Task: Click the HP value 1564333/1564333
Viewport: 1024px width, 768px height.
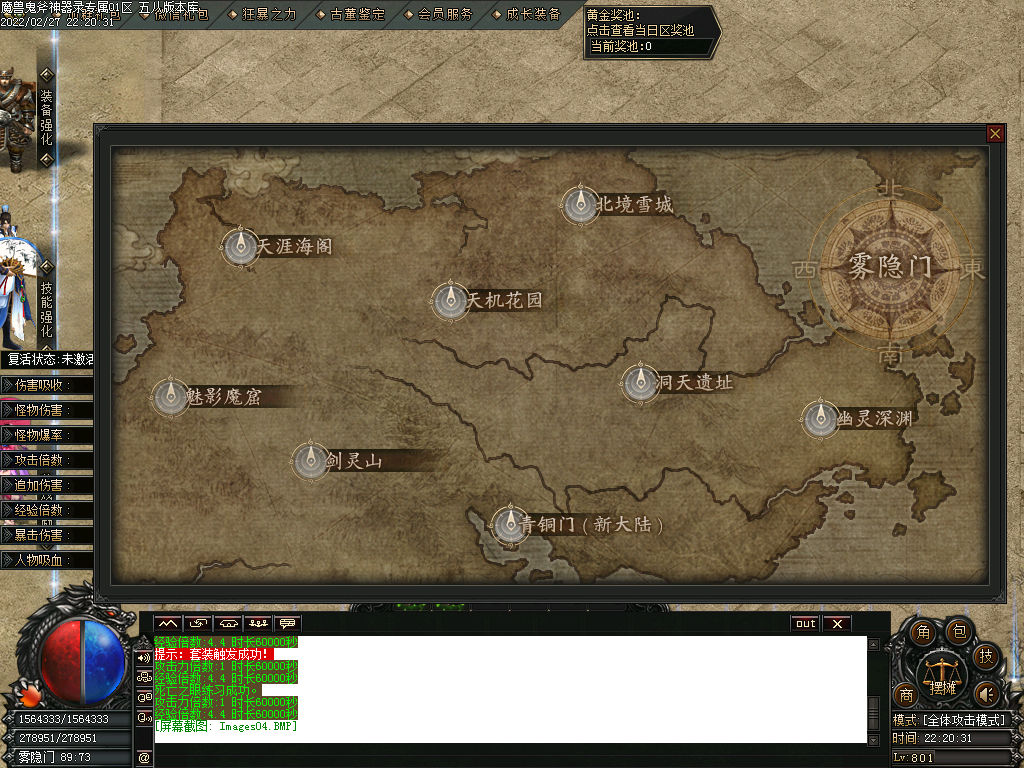Action: pos(64,719)
